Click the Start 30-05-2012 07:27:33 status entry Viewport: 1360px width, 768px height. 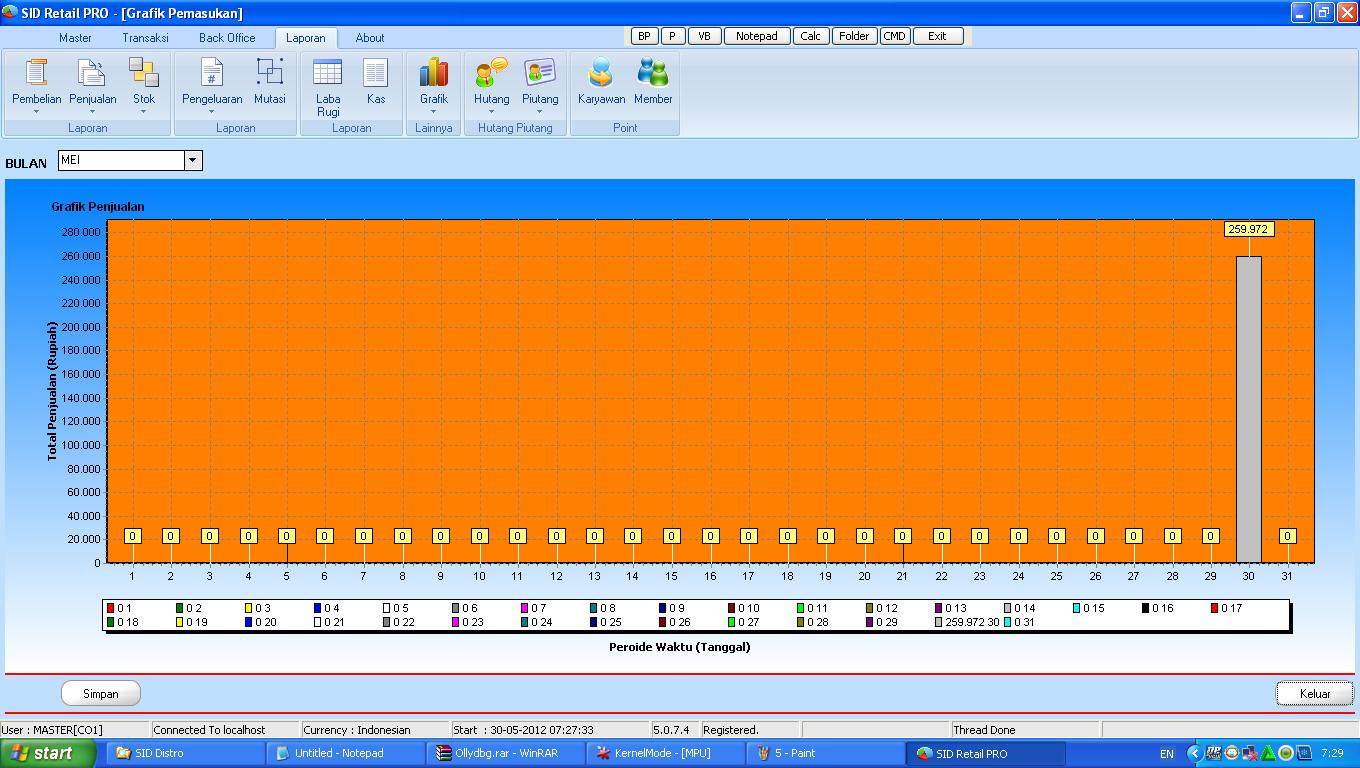(x=550, y=730)
